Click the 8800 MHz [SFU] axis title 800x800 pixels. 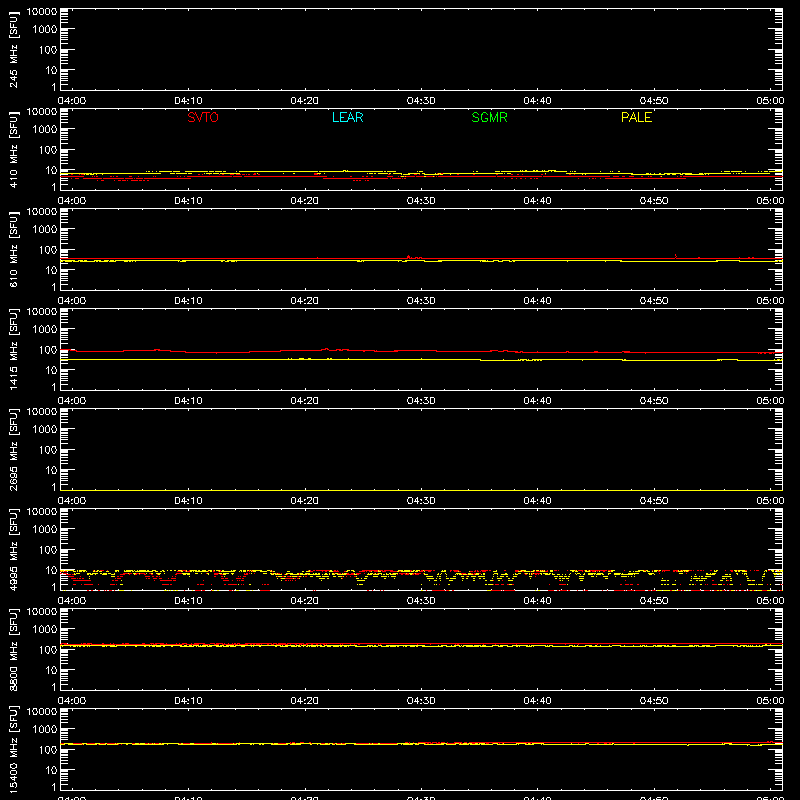[13, 649]
